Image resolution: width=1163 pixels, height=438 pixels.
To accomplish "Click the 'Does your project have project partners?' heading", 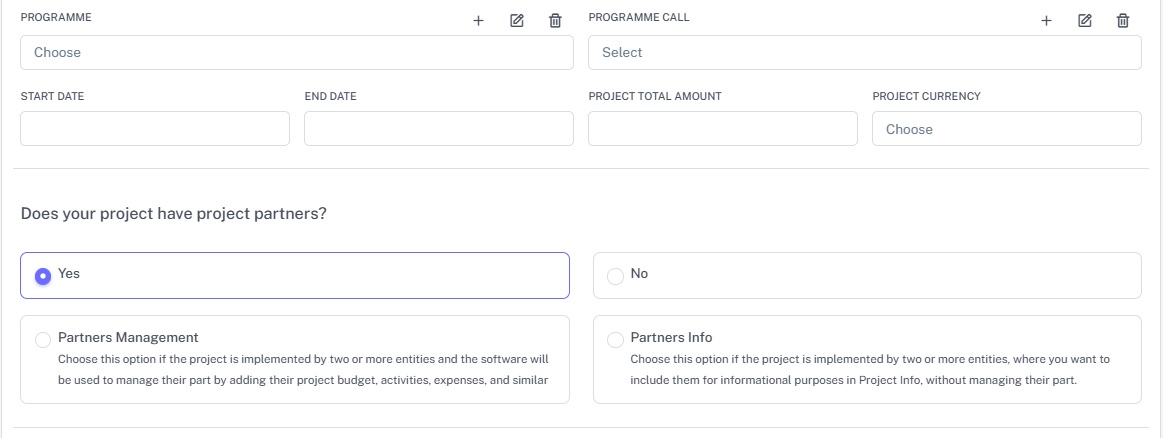I will point(174,214).
